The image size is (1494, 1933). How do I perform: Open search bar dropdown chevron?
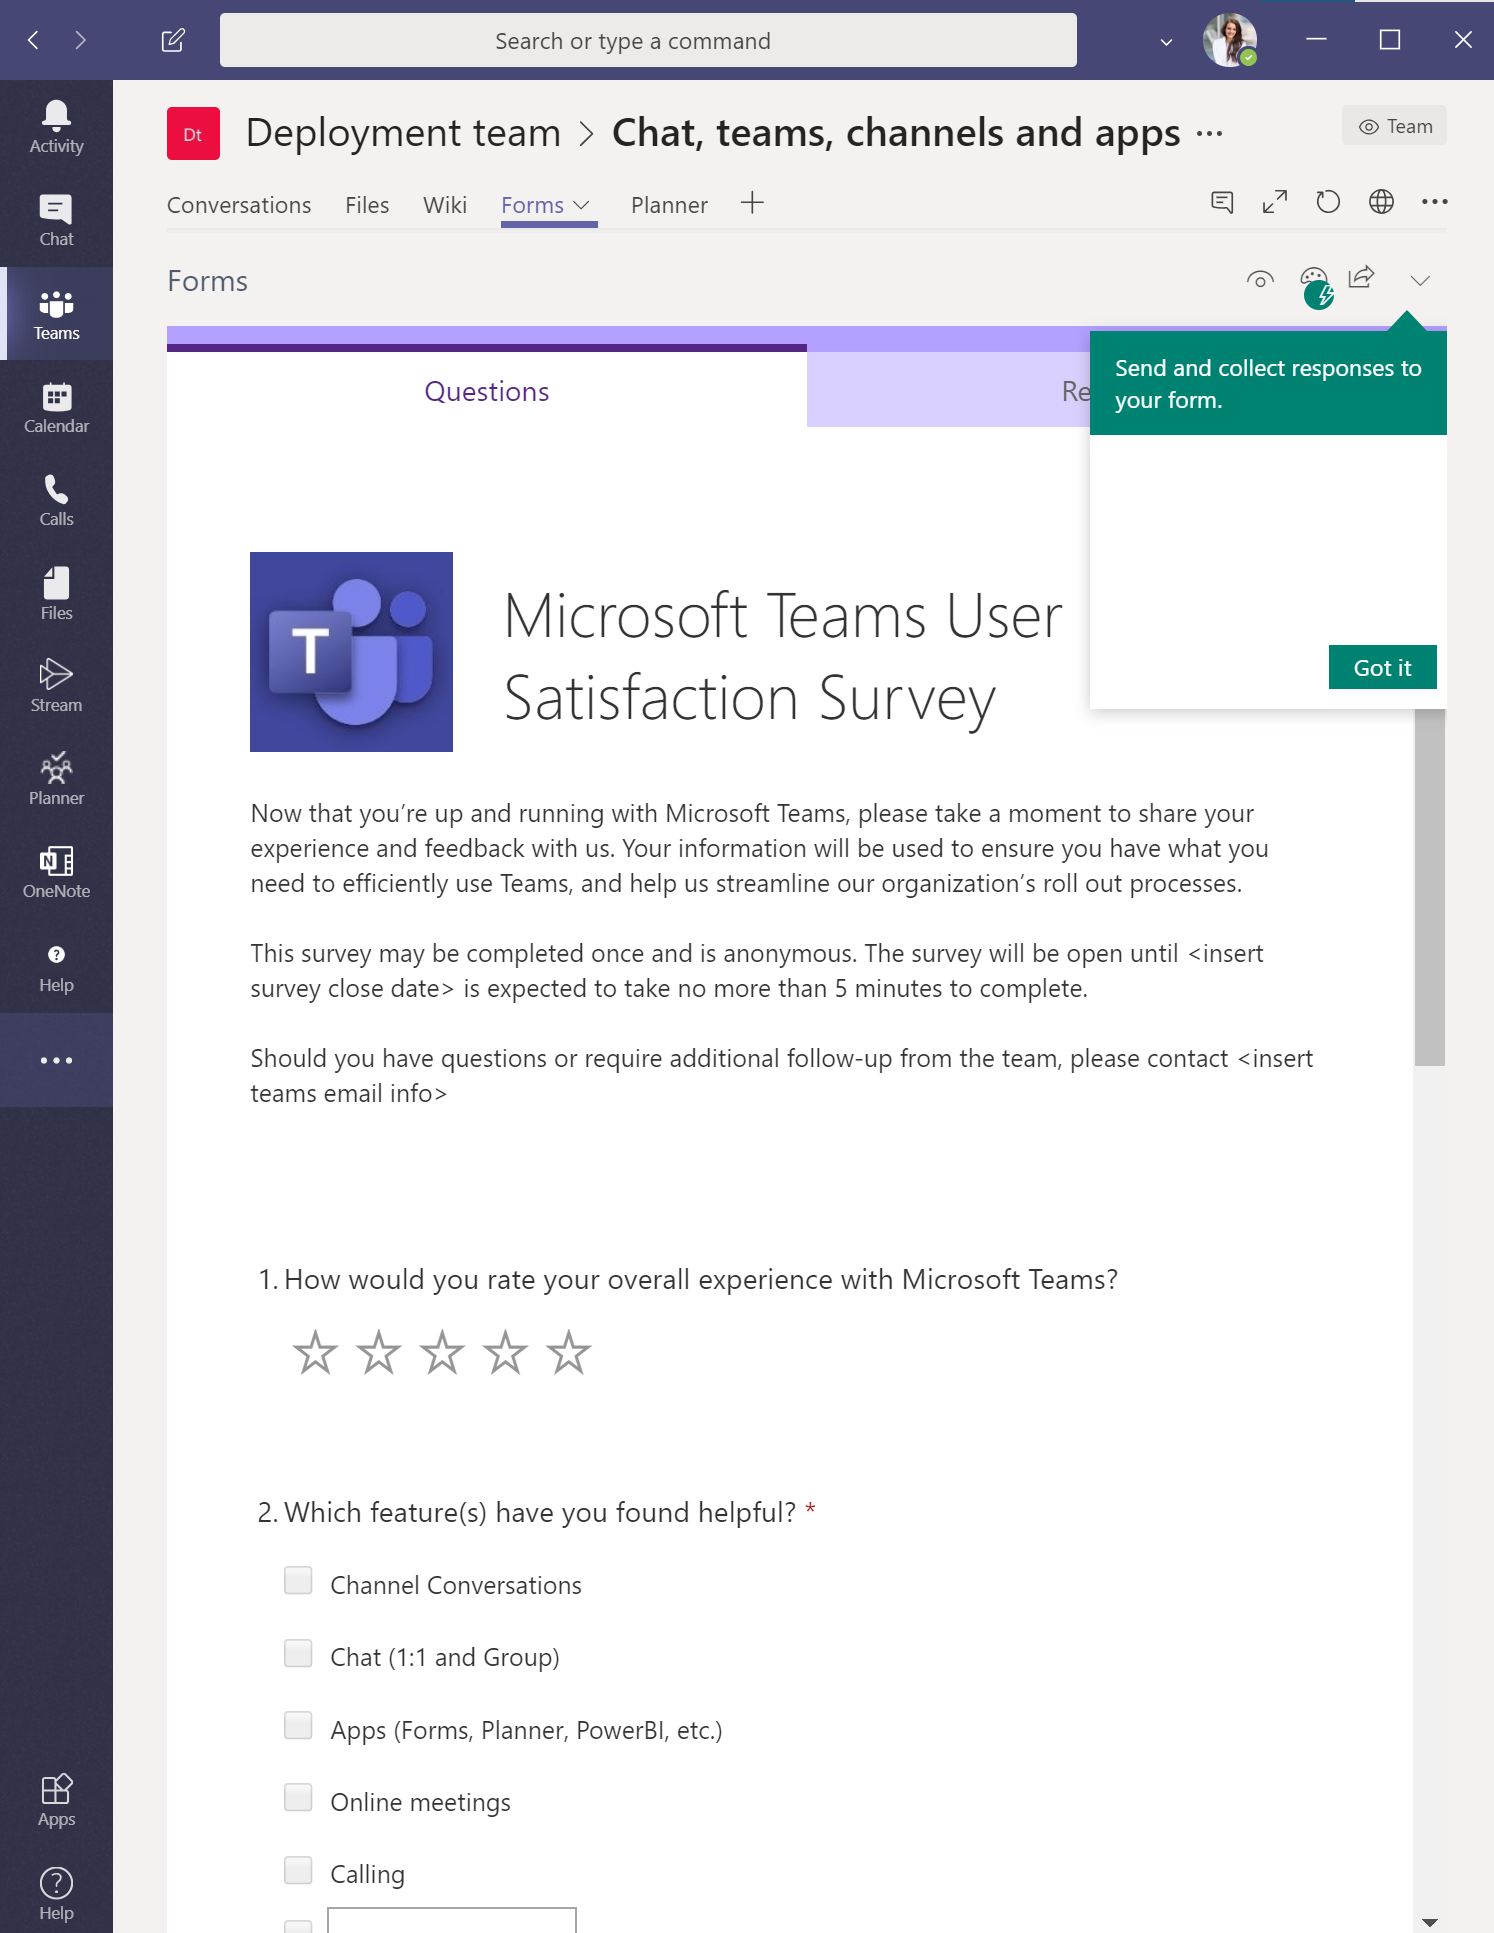pyautogui.click(x=1166, y=41)
